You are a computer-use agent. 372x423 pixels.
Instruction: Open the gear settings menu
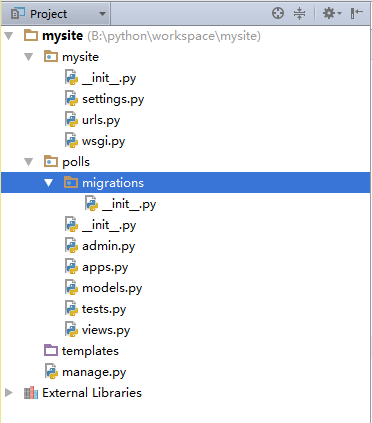coord(332,13)
